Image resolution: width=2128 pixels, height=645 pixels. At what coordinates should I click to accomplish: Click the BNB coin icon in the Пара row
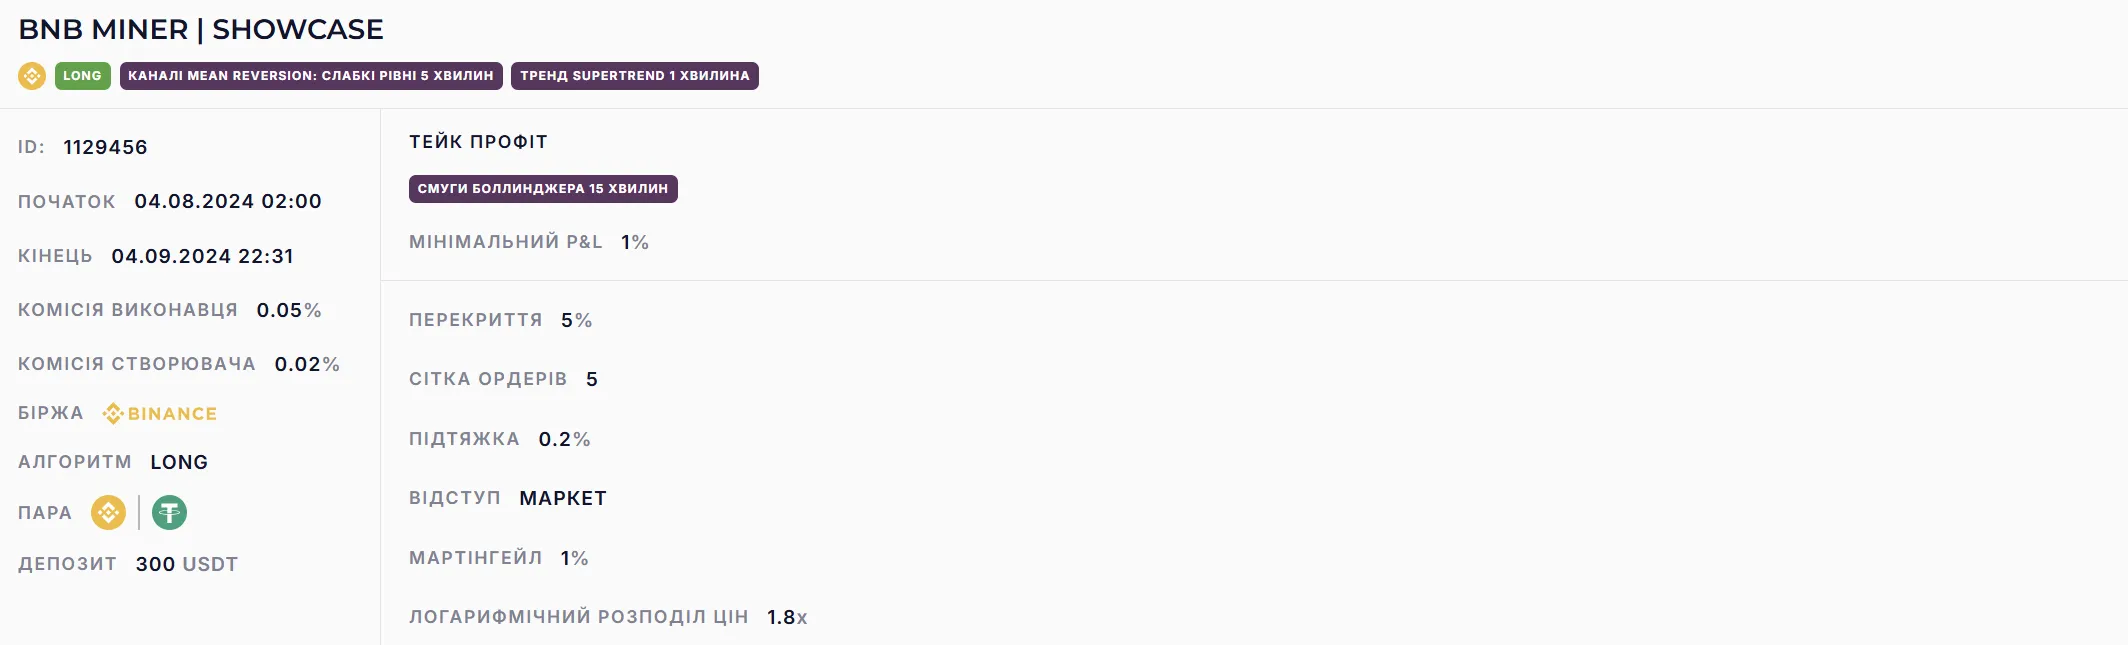click(108, 513)
